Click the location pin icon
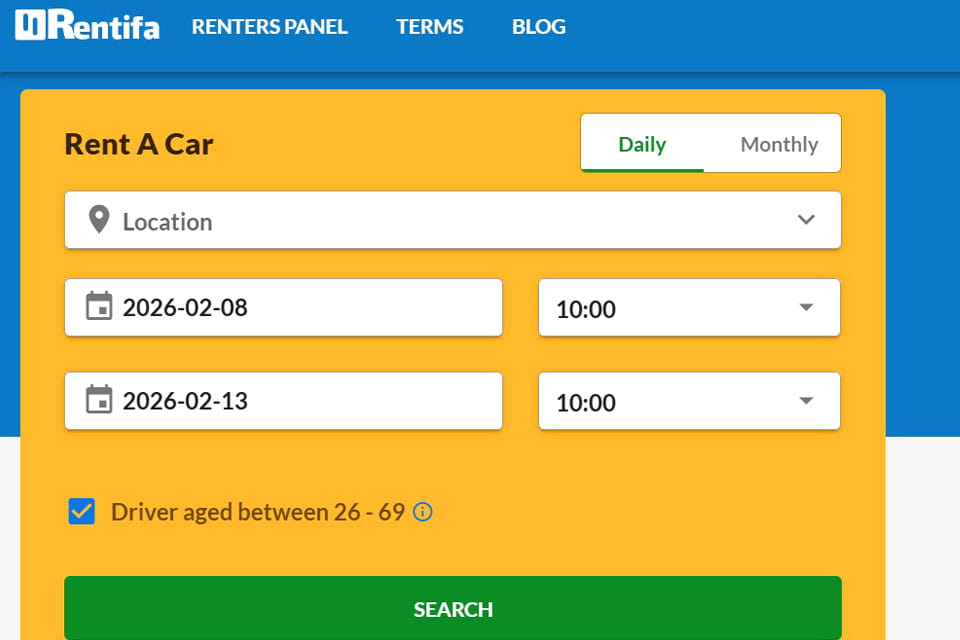The image size is (960, 640). coord(98,220)
